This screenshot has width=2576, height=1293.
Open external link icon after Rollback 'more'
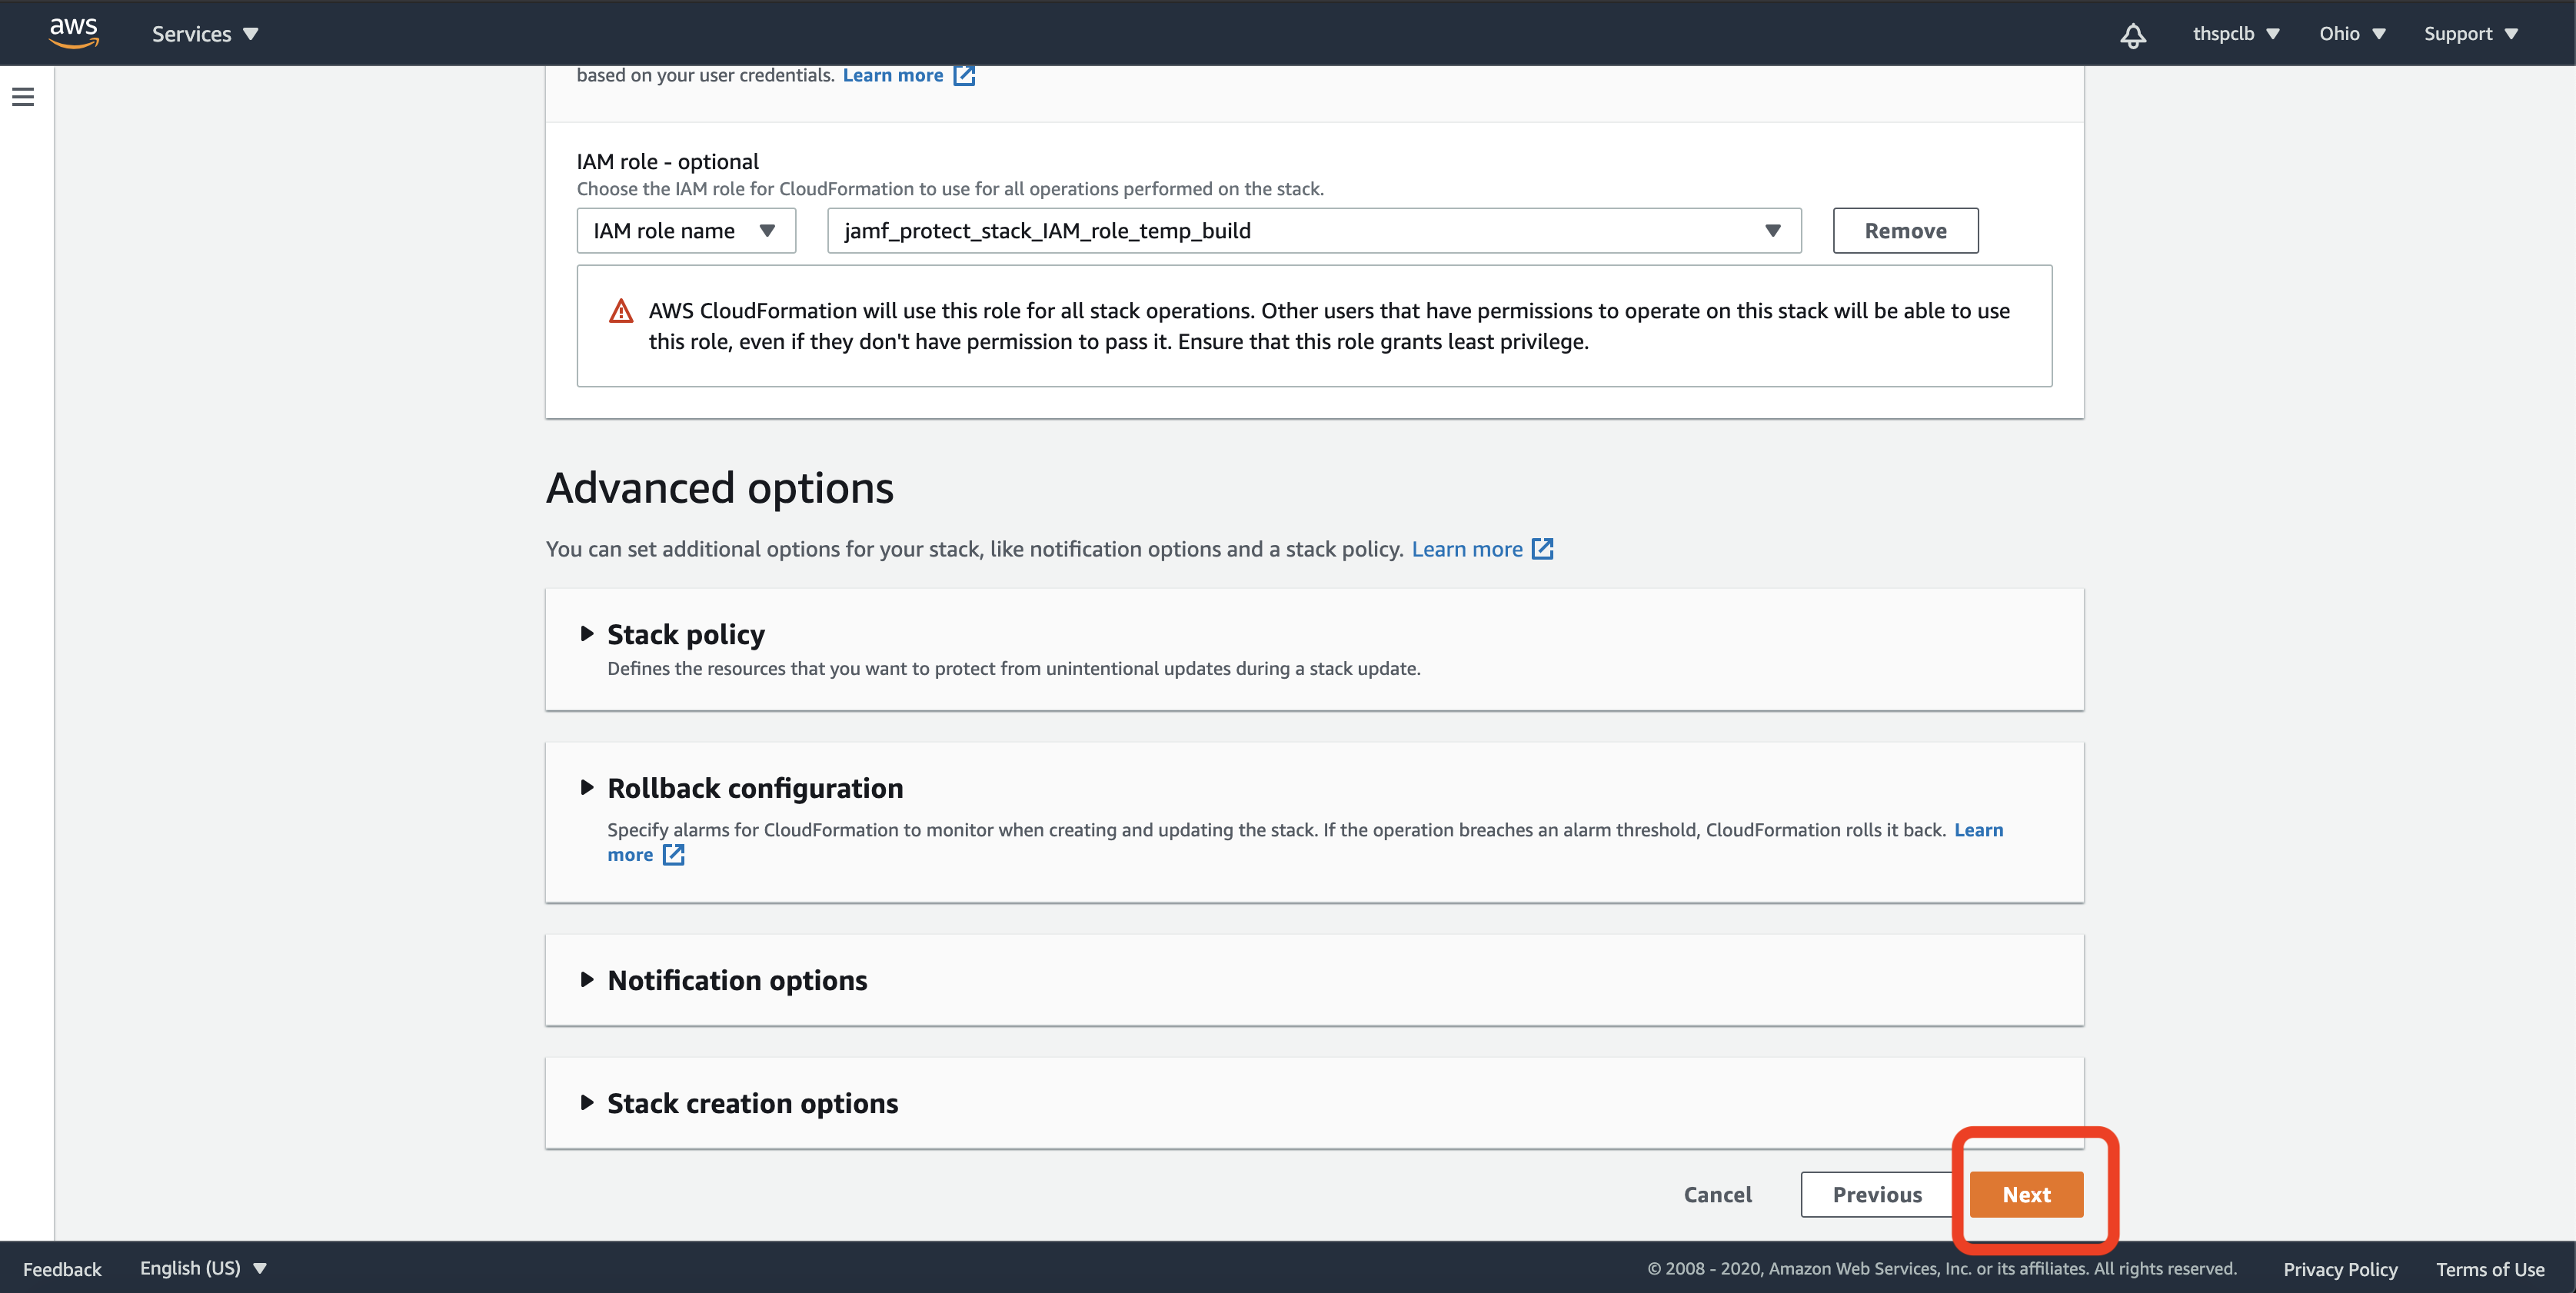tap(674, 855)
